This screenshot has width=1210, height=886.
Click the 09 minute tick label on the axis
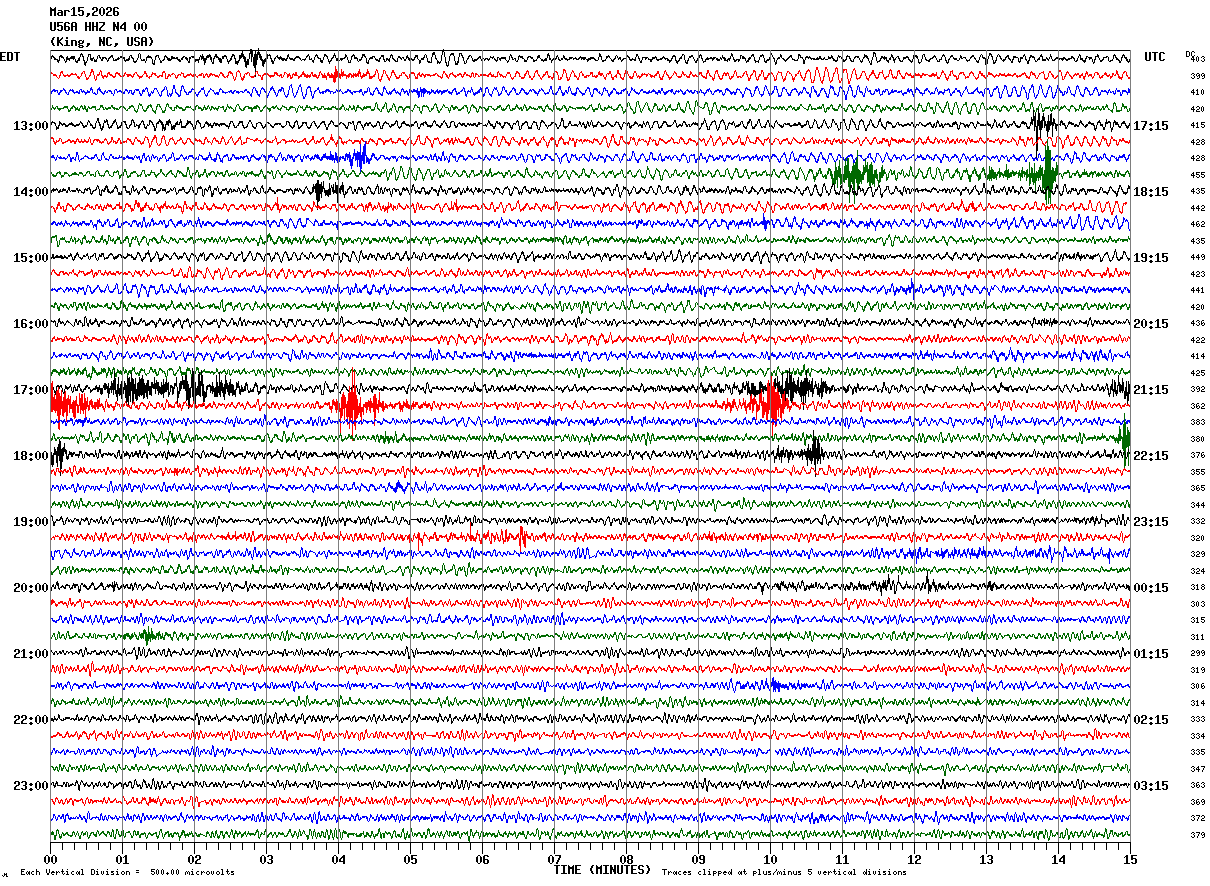pyautogui.click(x=698, y=859)
